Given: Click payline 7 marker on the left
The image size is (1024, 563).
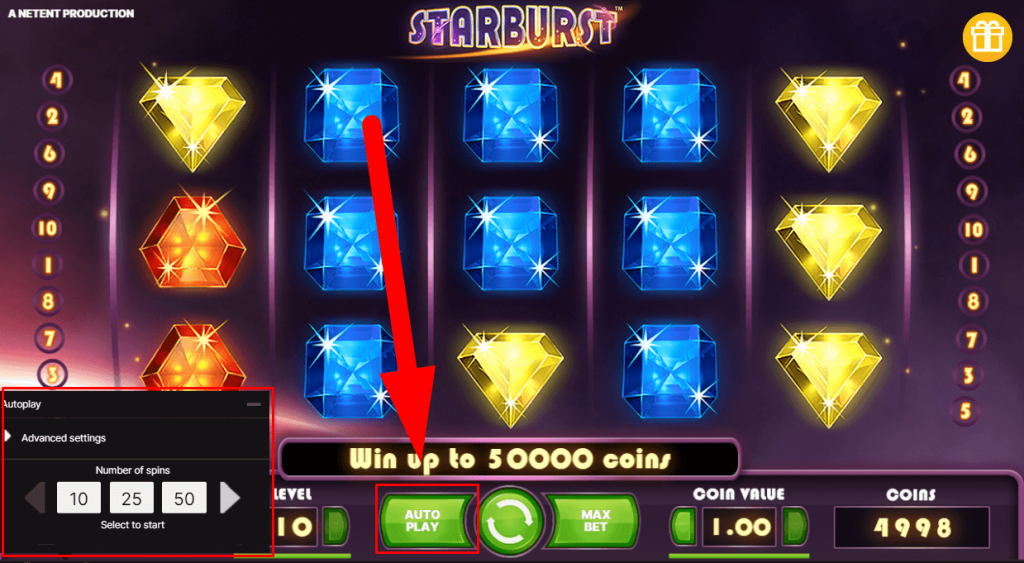Looking at the screenshot, I should [x=50, y=338].
